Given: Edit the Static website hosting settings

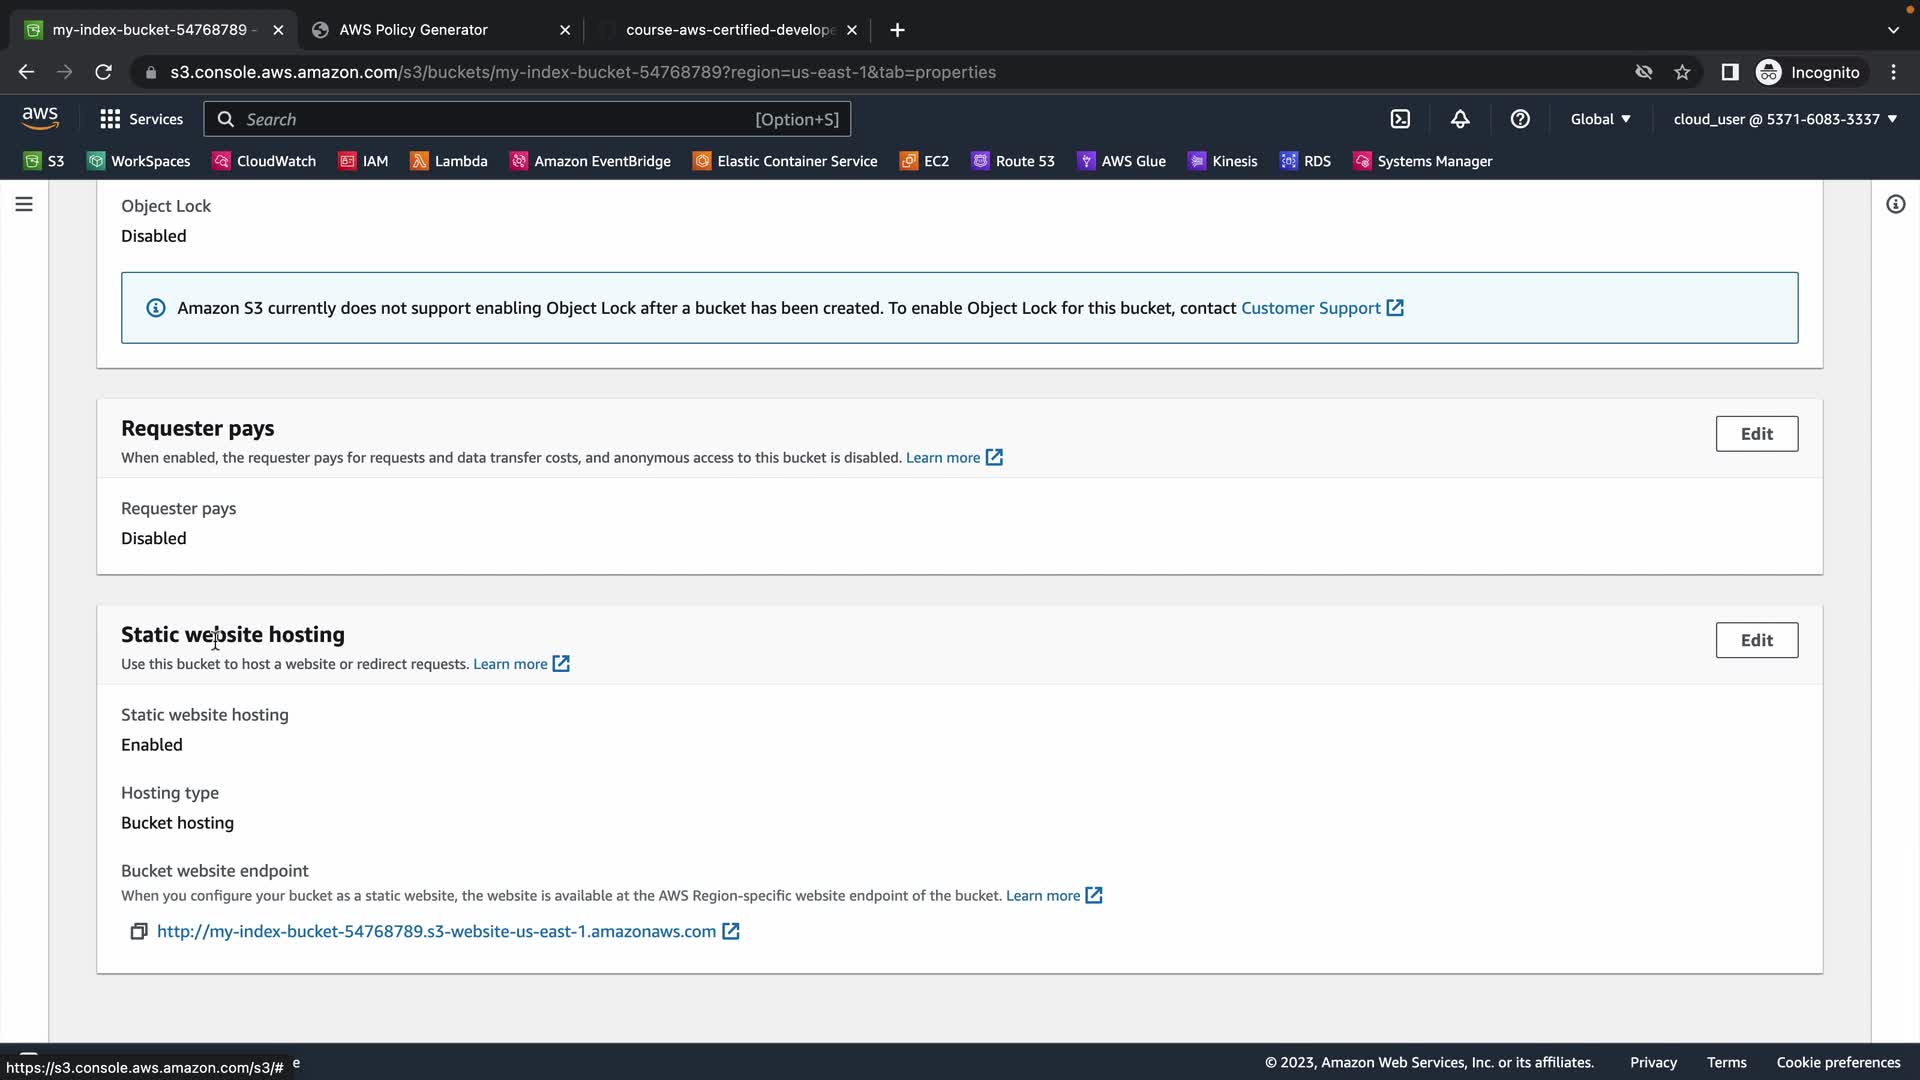Looking at the screenshot, I should [1756, 640].
